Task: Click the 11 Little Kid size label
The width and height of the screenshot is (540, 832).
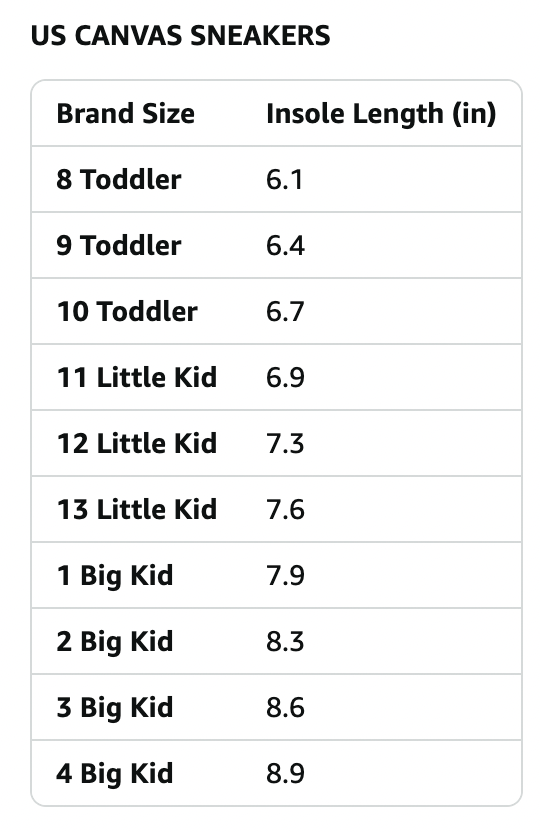Action: click(x=137, y=377)
